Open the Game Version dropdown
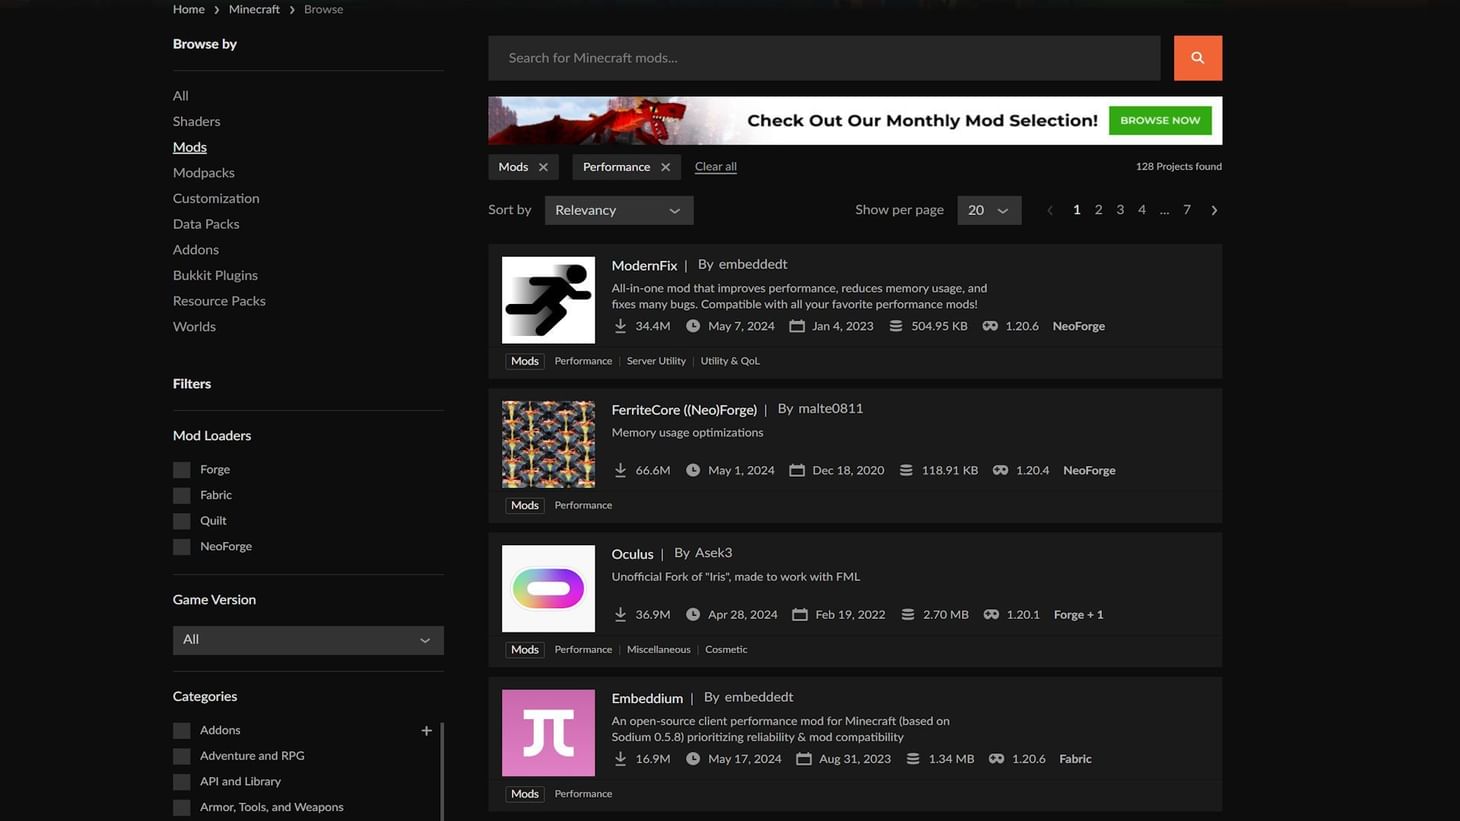The width and height of the screenshot is (1460, 821). pyautogui.click(x=307, y=639)
